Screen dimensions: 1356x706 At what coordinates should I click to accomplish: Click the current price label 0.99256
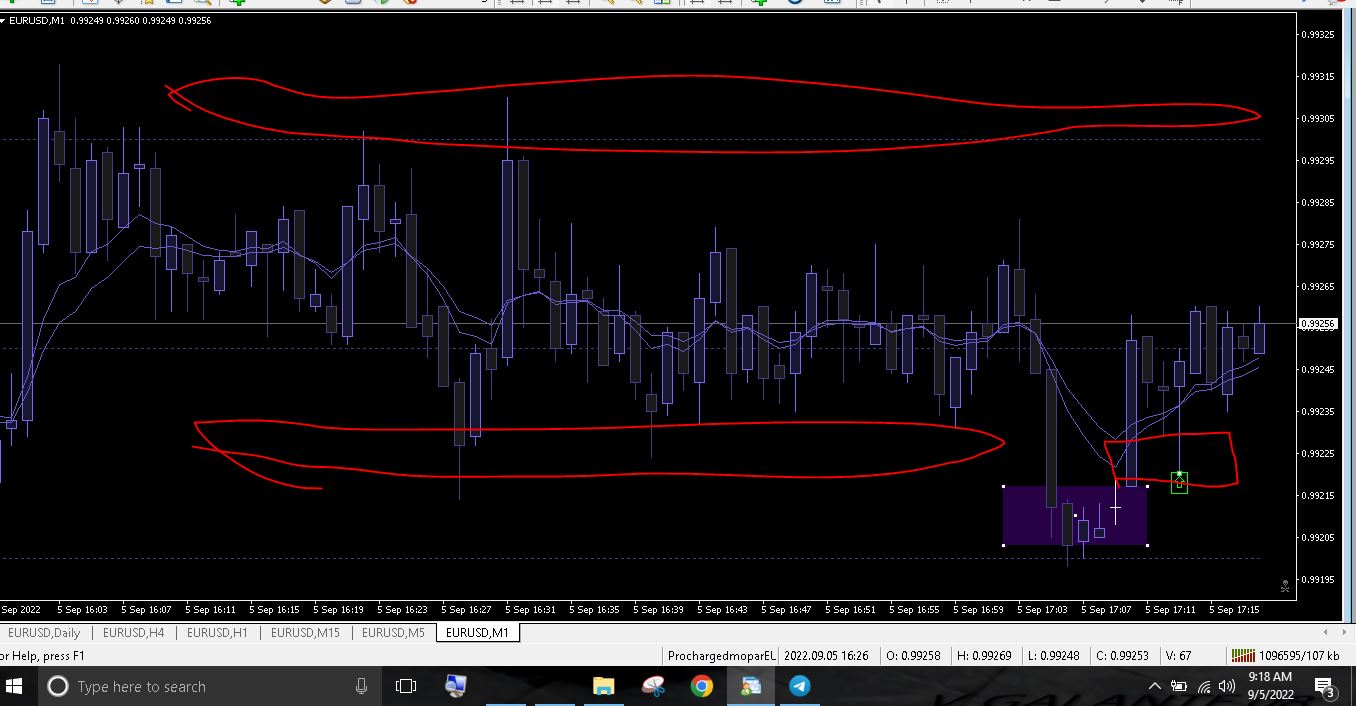coord(1317,324)
